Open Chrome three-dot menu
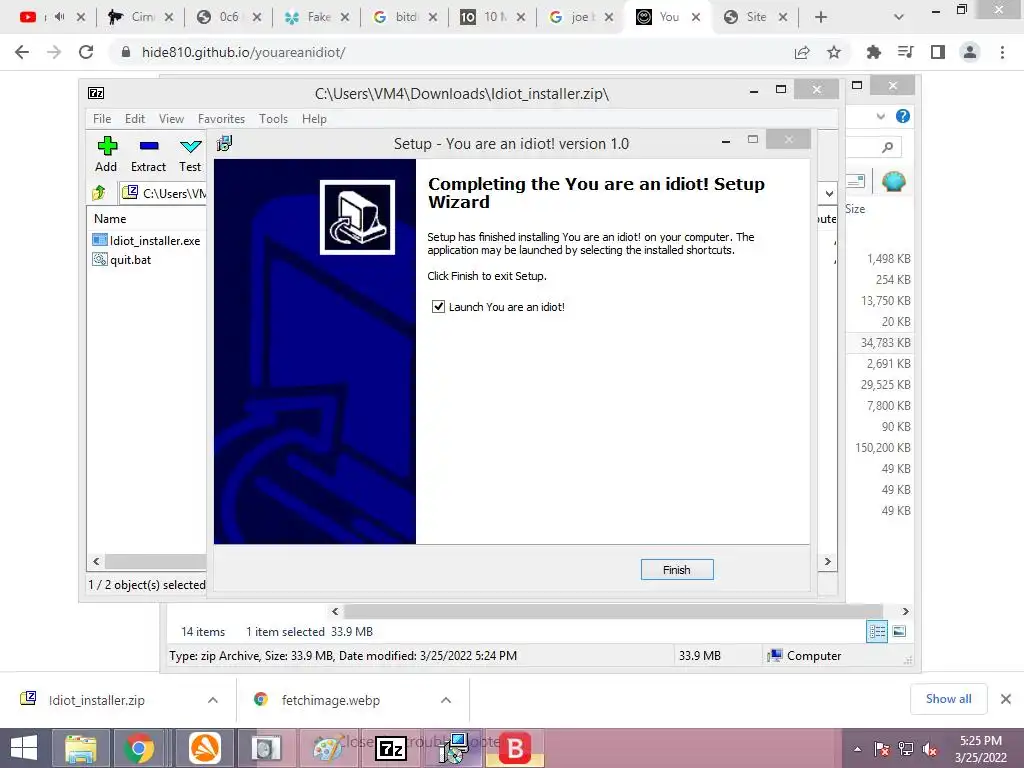This screenshot has width=1024, height=768. pos(1002,52)
